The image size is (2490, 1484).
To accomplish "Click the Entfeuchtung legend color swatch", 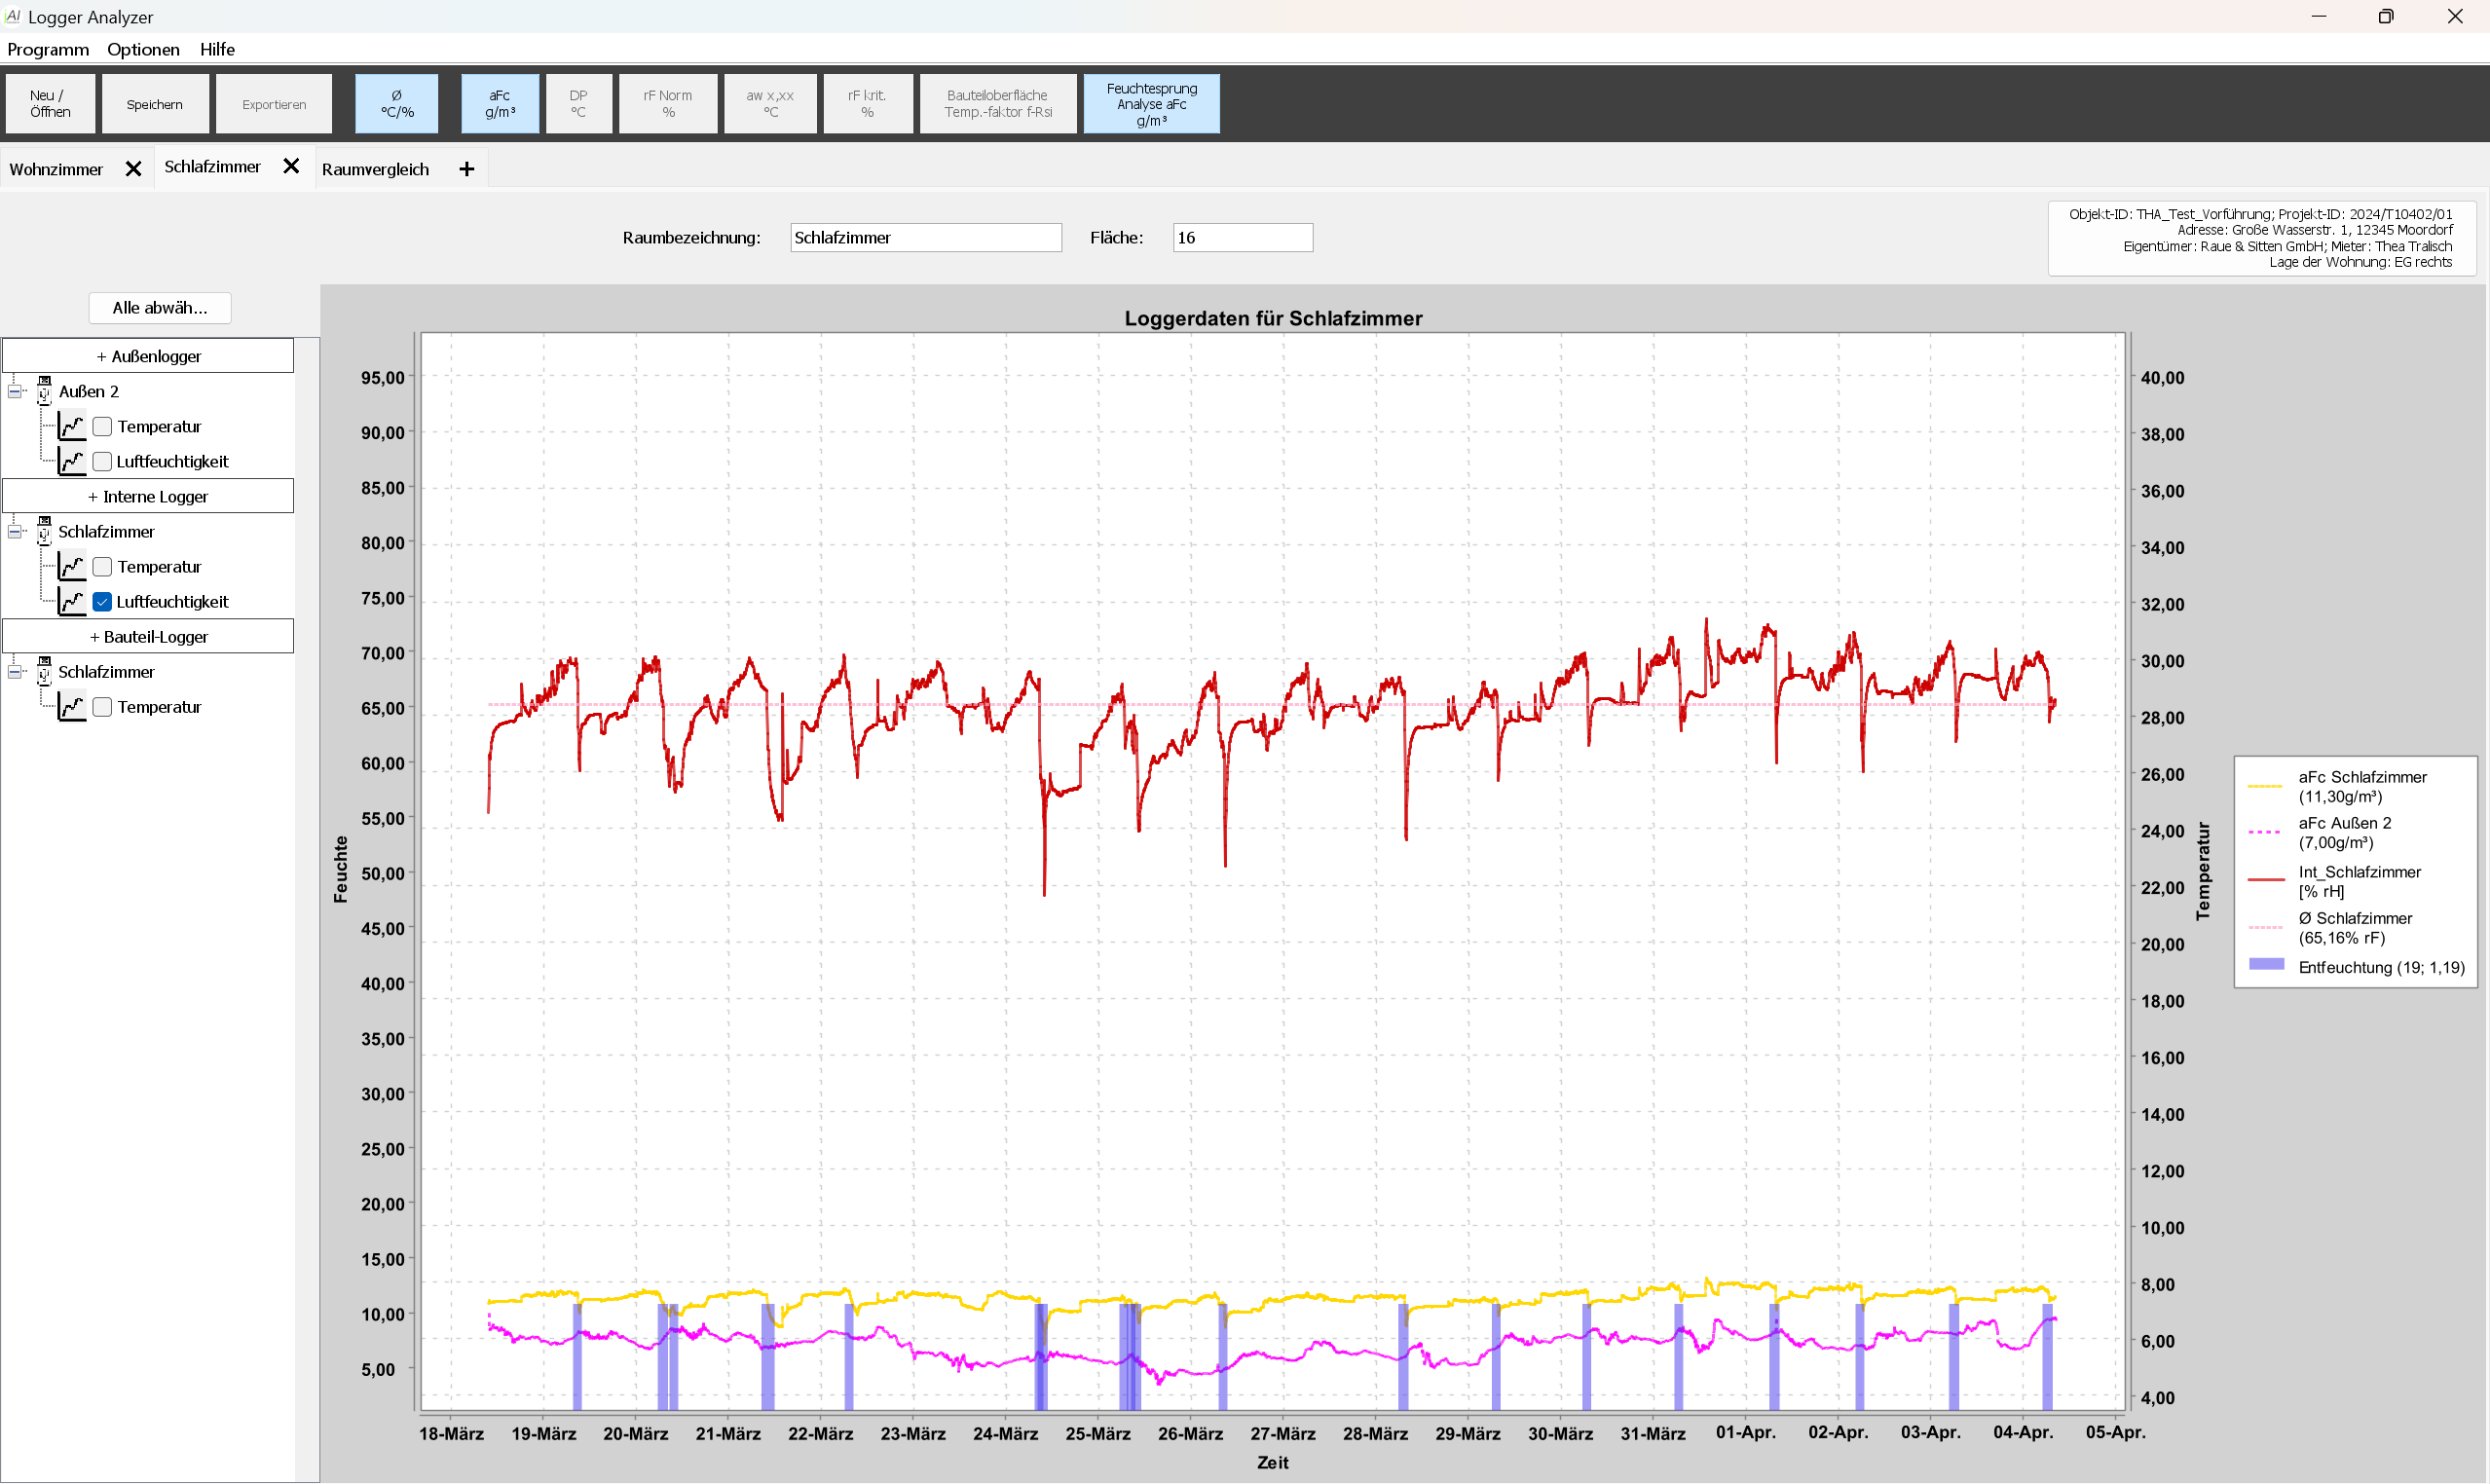I will 2266,965.
